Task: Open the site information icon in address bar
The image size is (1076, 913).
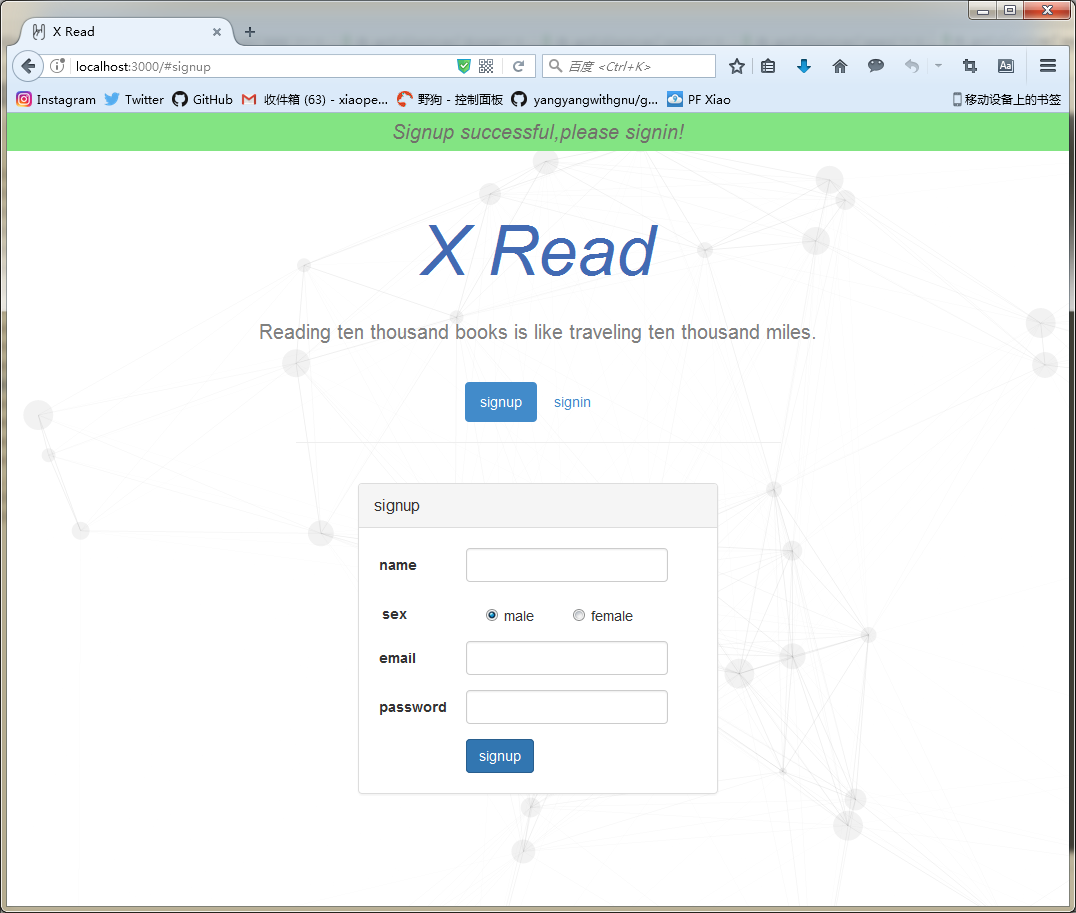Action: pos(58,66)
